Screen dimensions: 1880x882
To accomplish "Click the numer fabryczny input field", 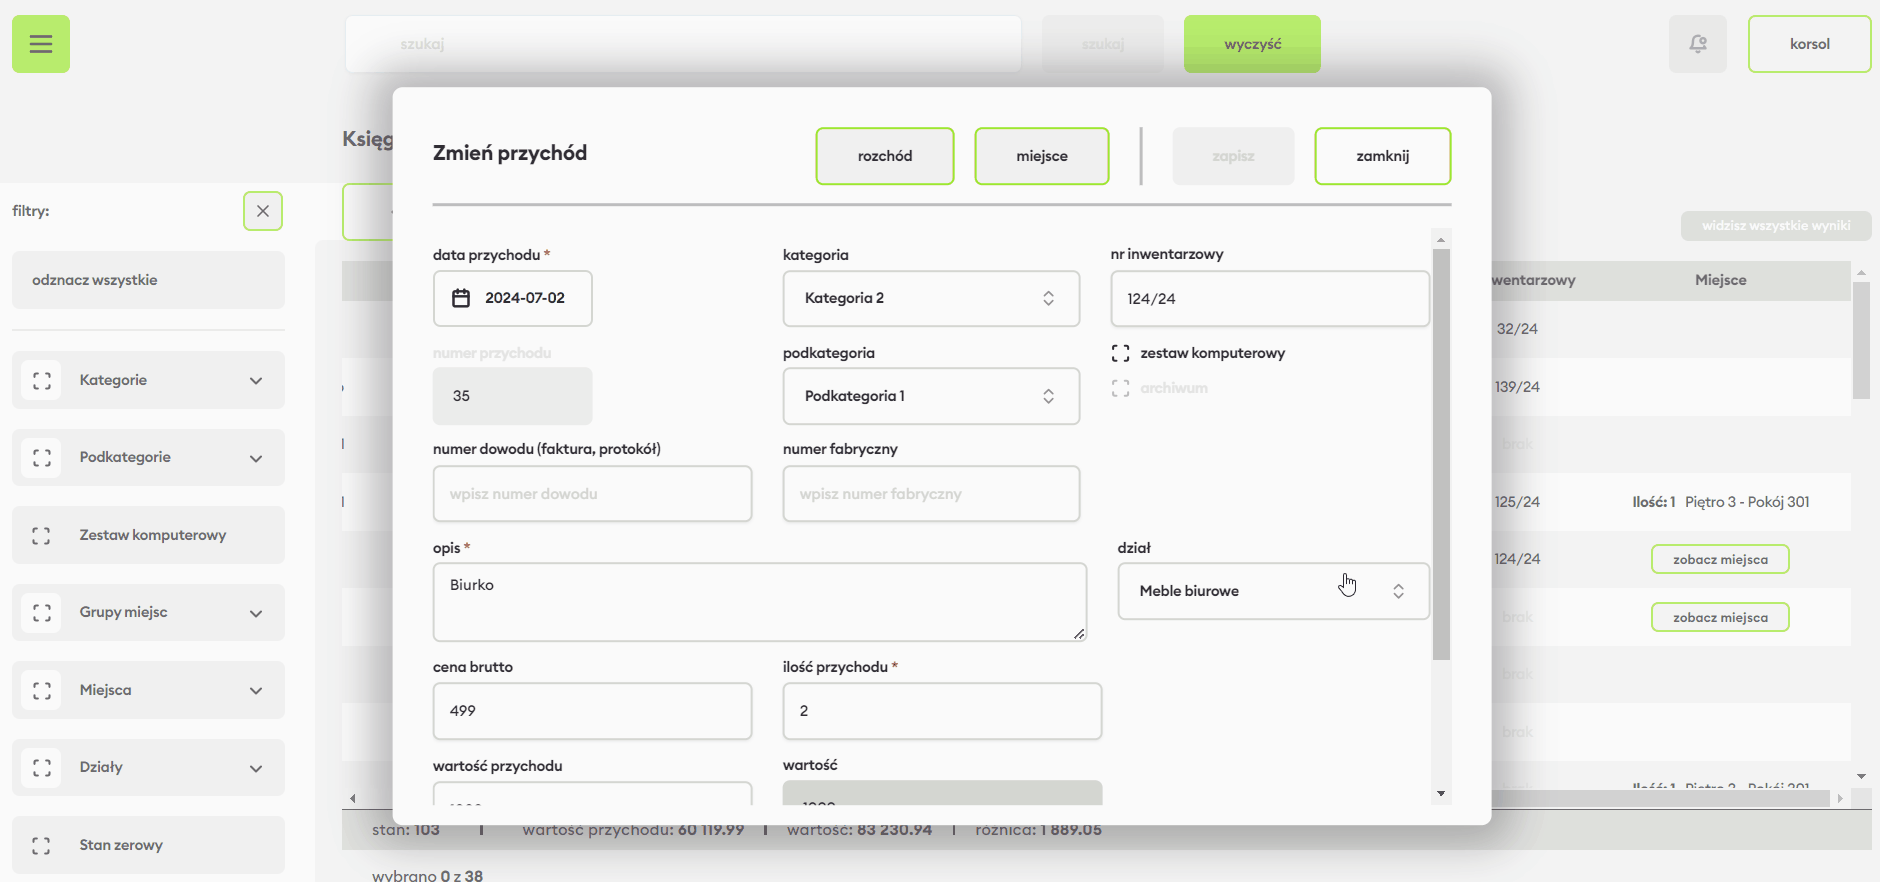I will pos(930,494).
